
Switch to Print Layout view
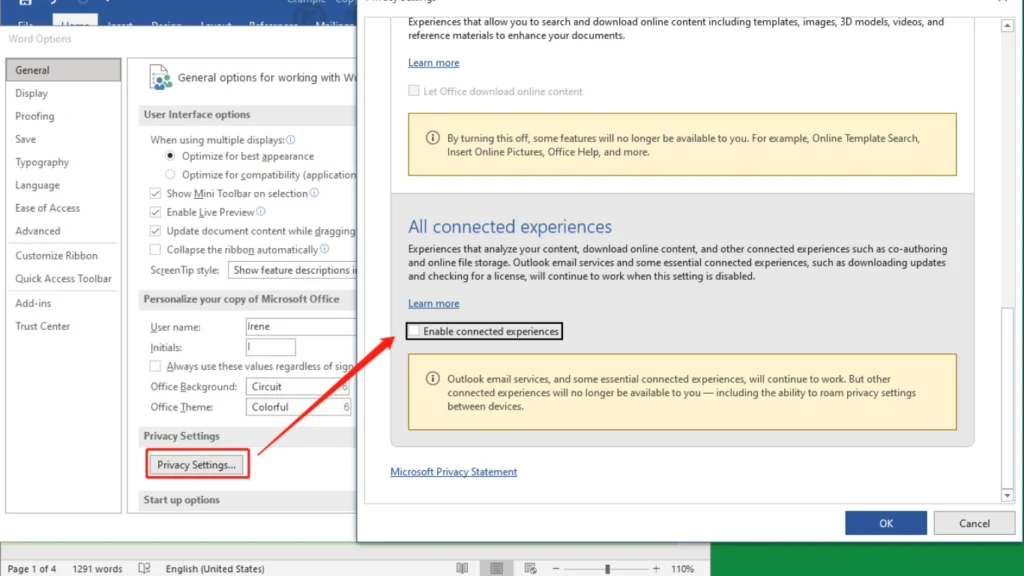point(496,566)
